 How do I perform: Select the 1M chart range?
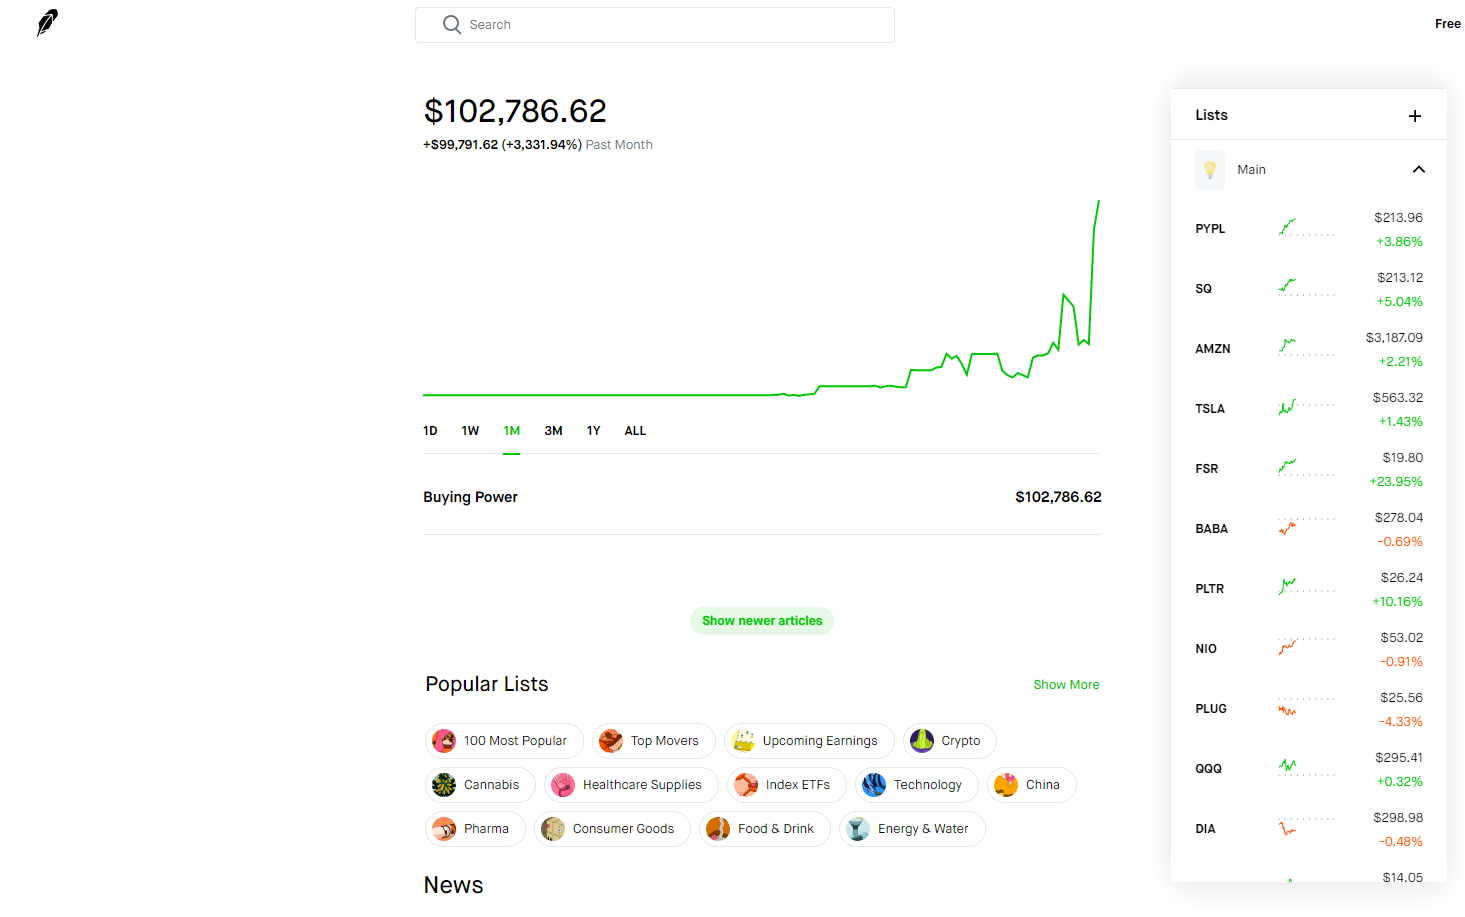pyautogui.click(x=512, y=431)
